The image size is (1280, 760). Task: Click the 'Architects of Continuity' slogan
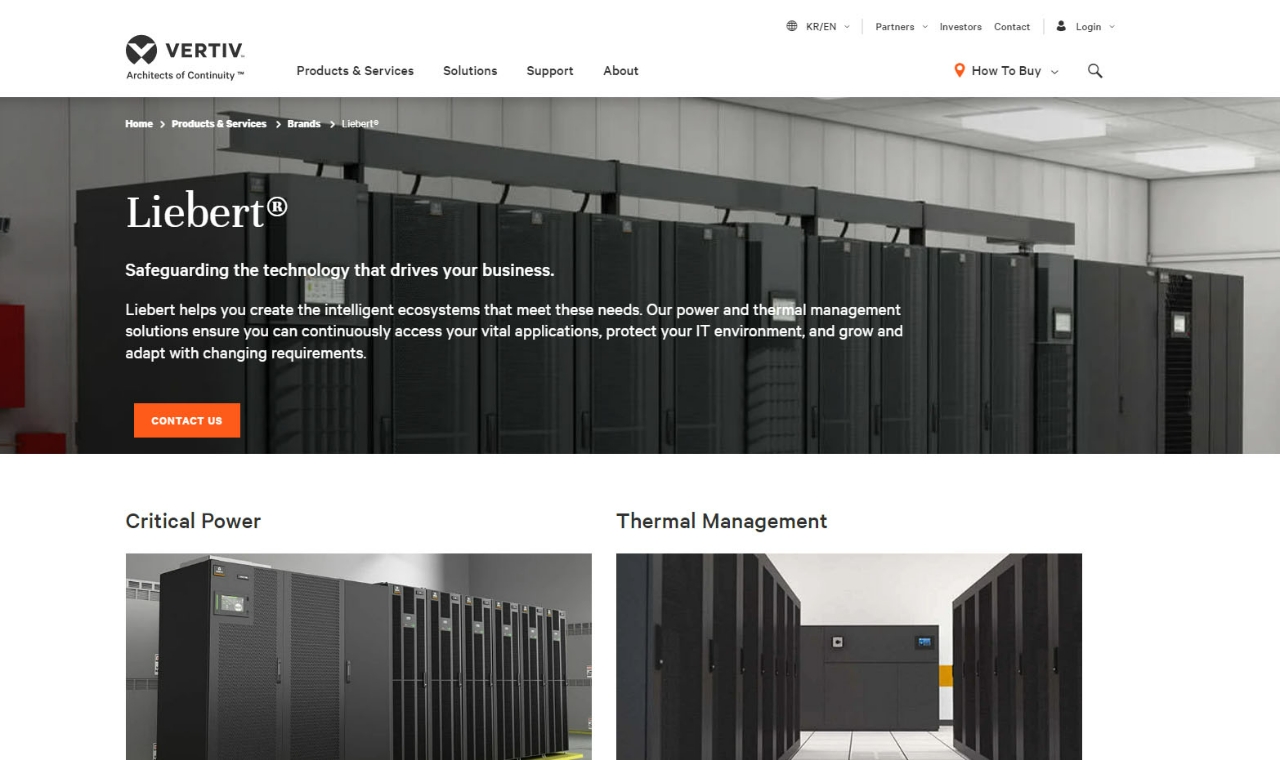point(185,75)
